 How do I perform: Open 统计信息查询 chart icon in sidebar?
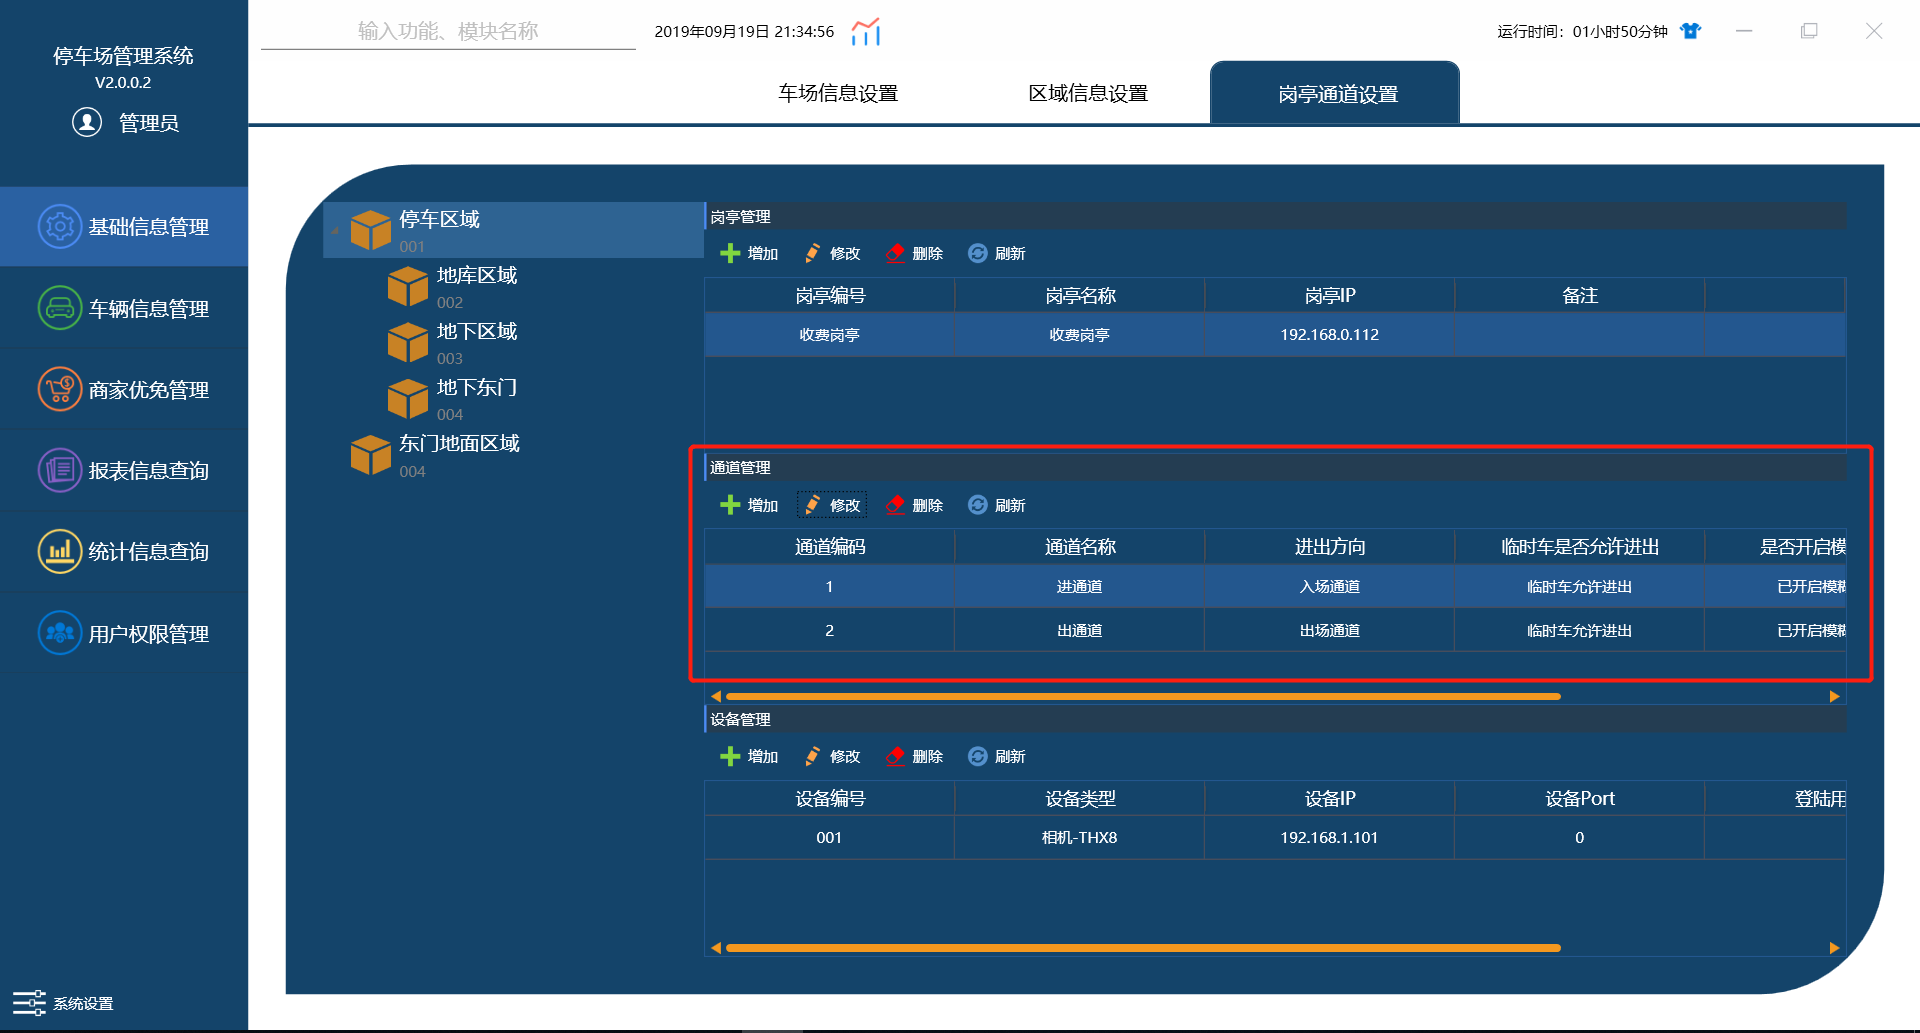(x=60, y=551)
